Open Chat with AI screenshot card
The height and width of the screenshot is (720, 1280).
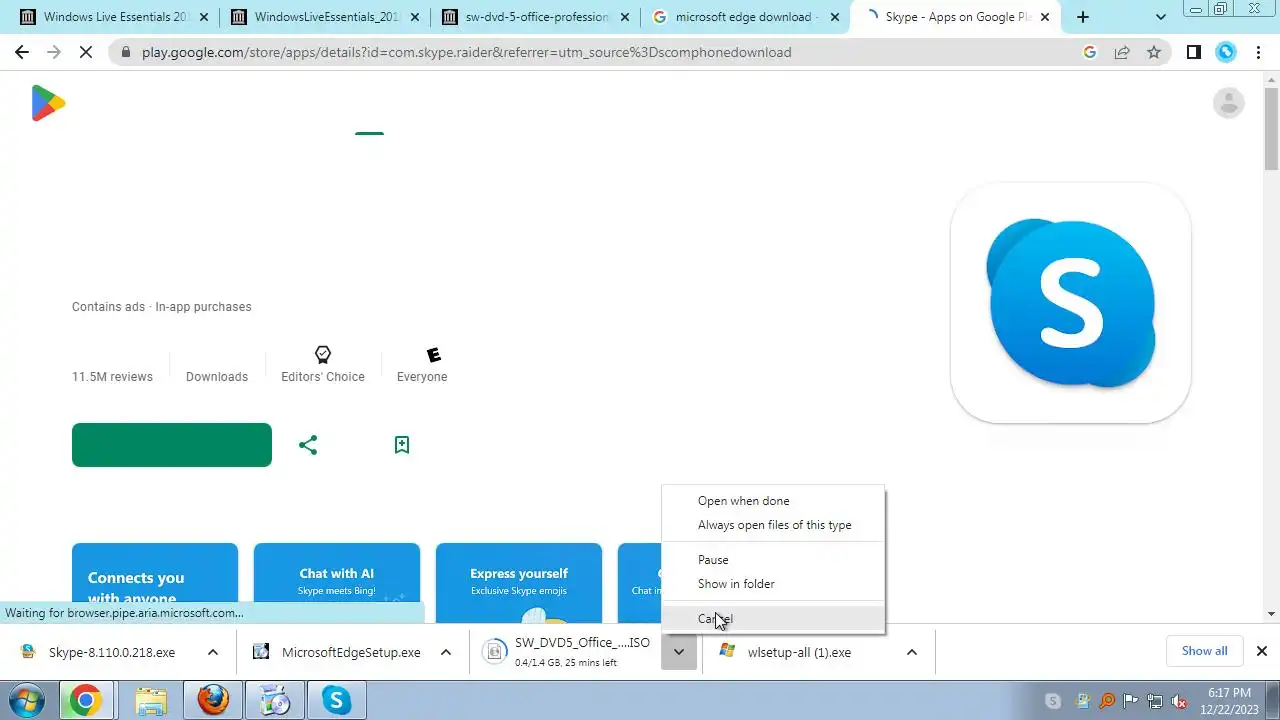[x=337, y=584]
